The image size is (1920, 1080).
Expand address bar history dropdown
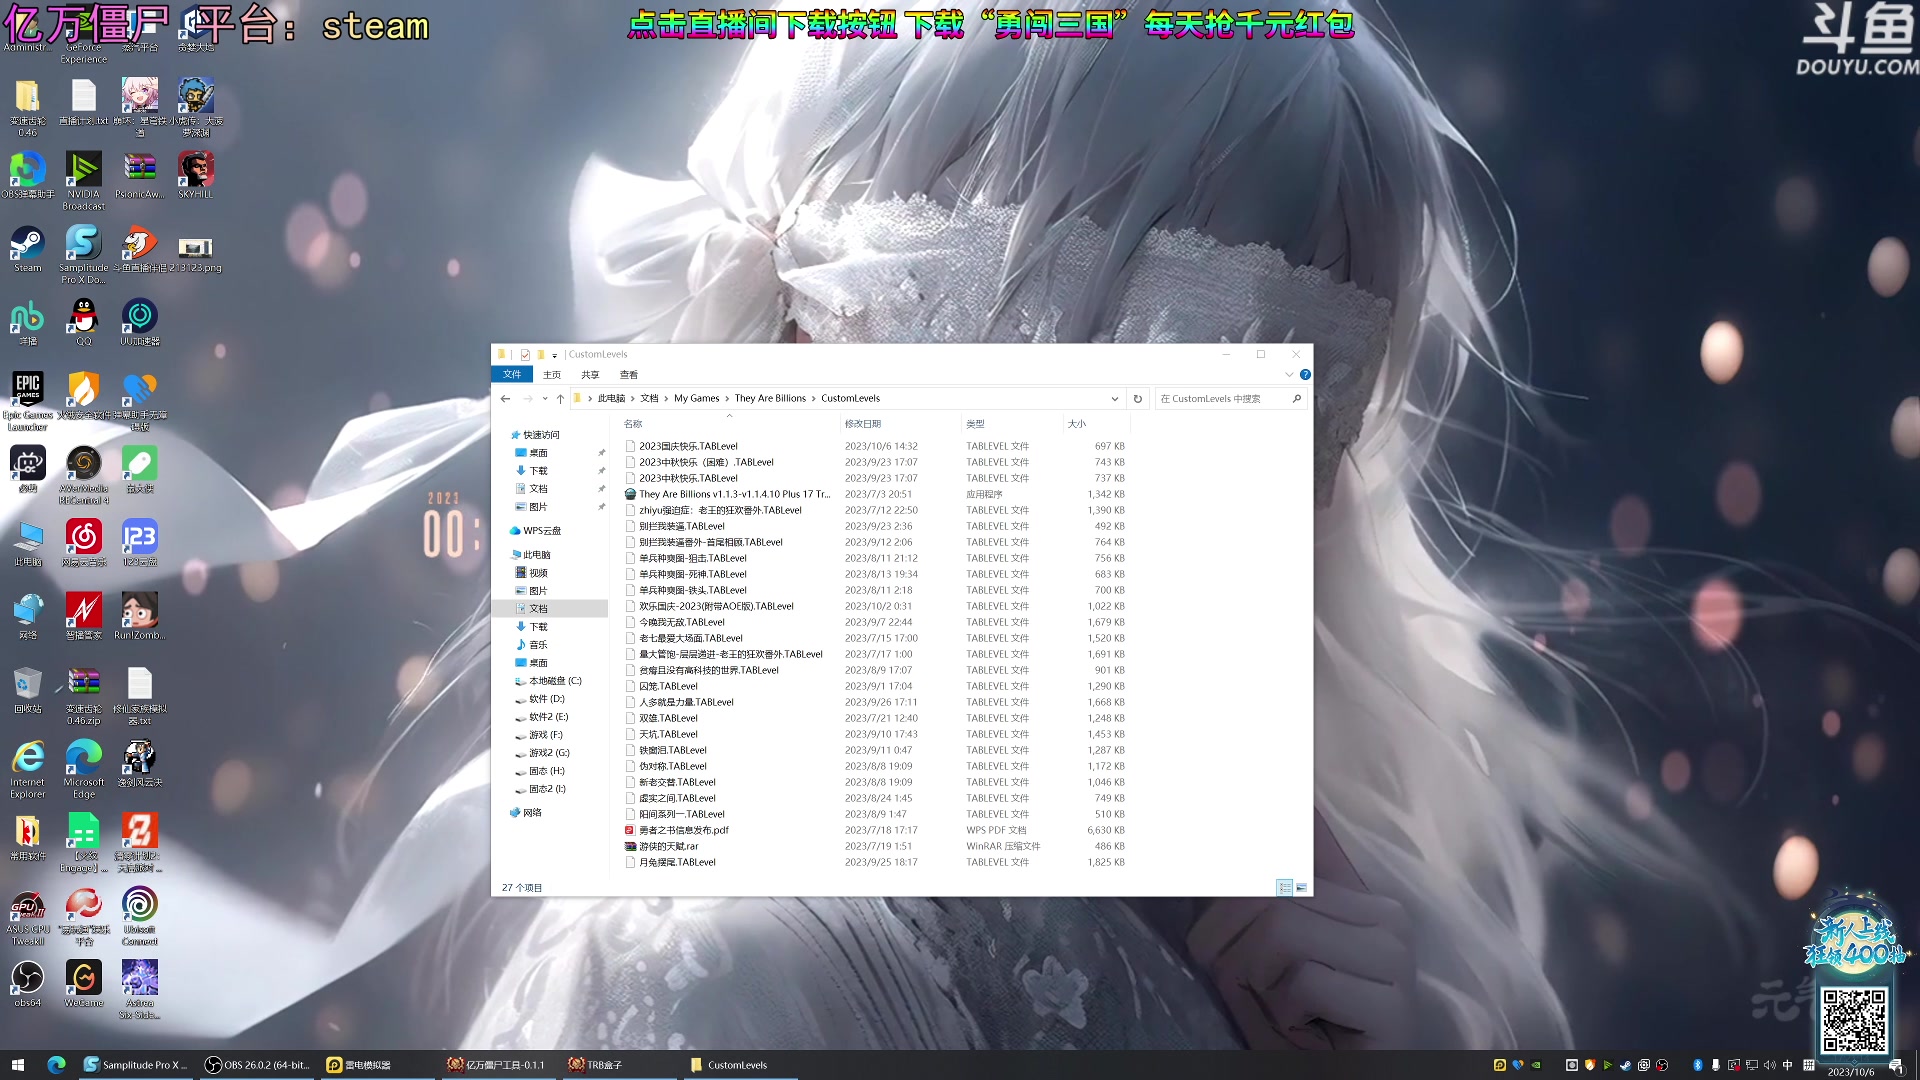[1115, 398]
